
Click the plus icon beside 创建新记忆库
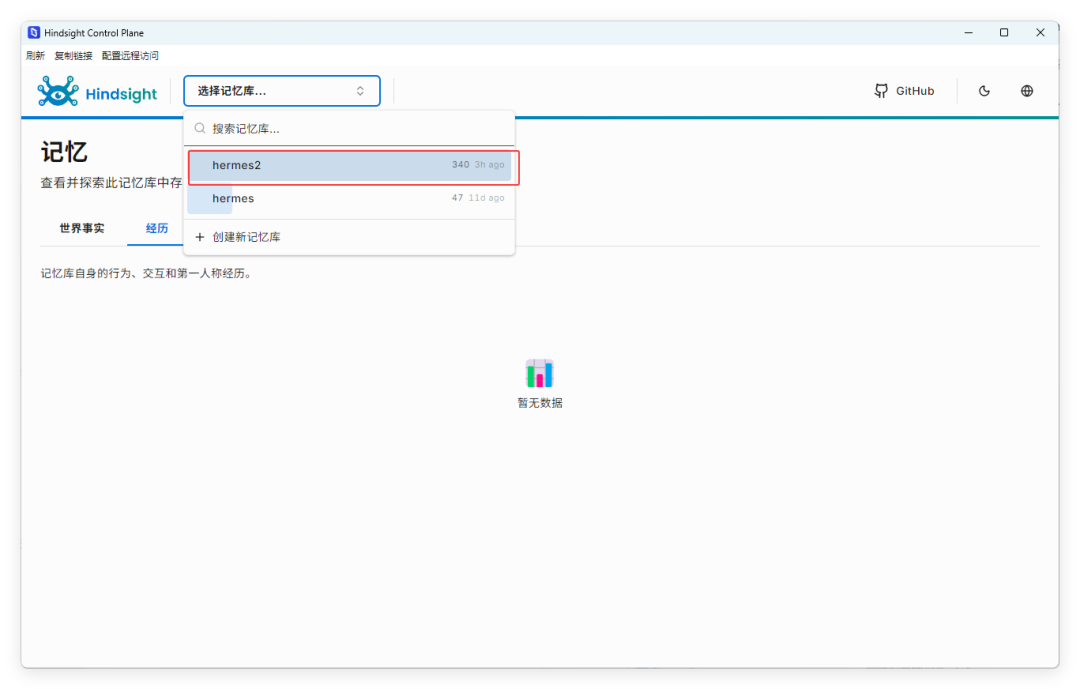200,237
